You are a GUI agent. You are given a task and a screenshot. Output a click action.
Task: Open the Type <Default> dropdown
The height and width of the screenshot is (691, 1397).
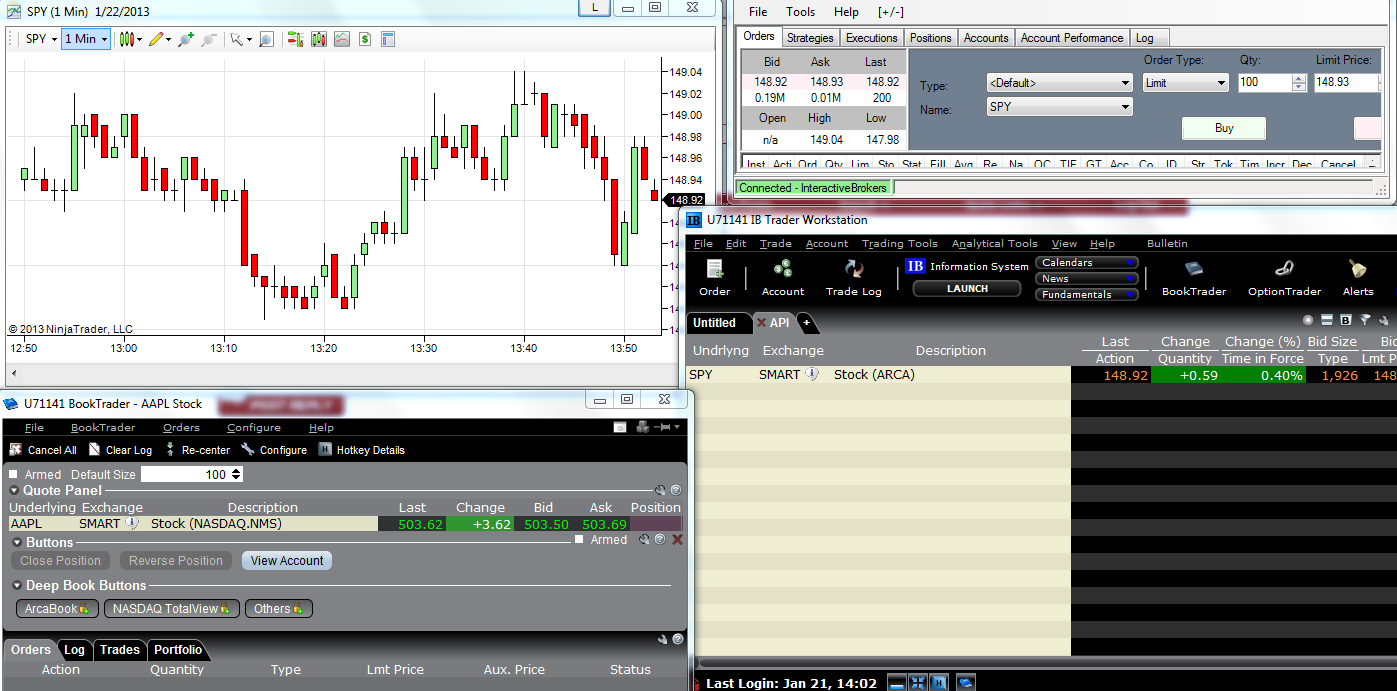1059,83
